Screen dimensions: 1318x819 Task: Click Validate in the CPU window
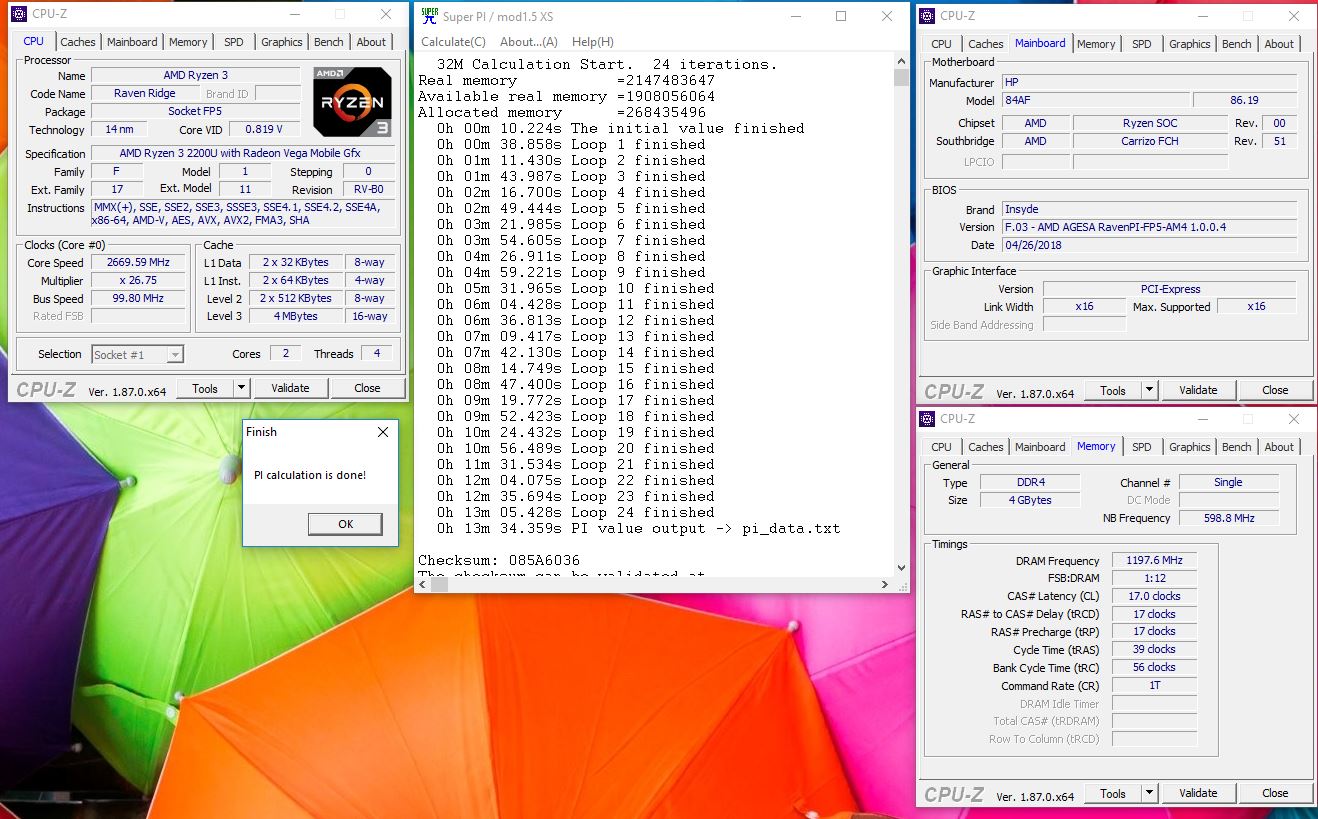[x=290, y=388]
